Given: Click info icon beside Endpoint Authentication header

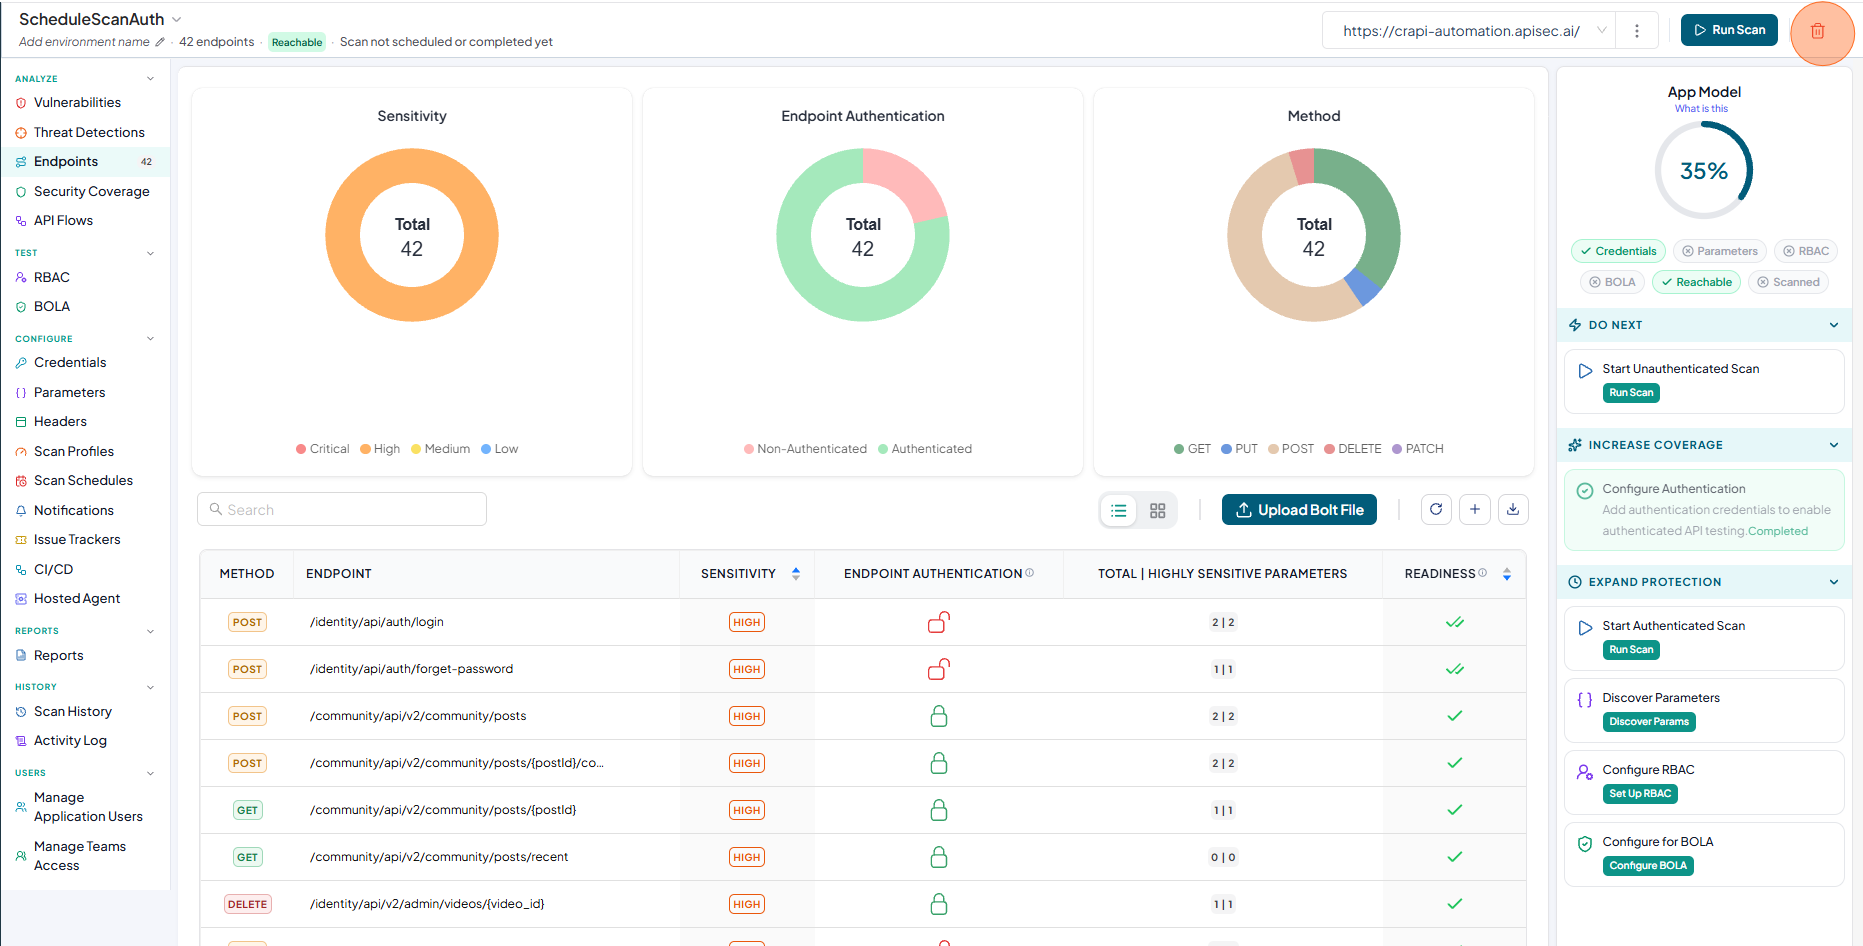Looking at the screenshot, I should pyautogui.click(x=1030, y=573).
